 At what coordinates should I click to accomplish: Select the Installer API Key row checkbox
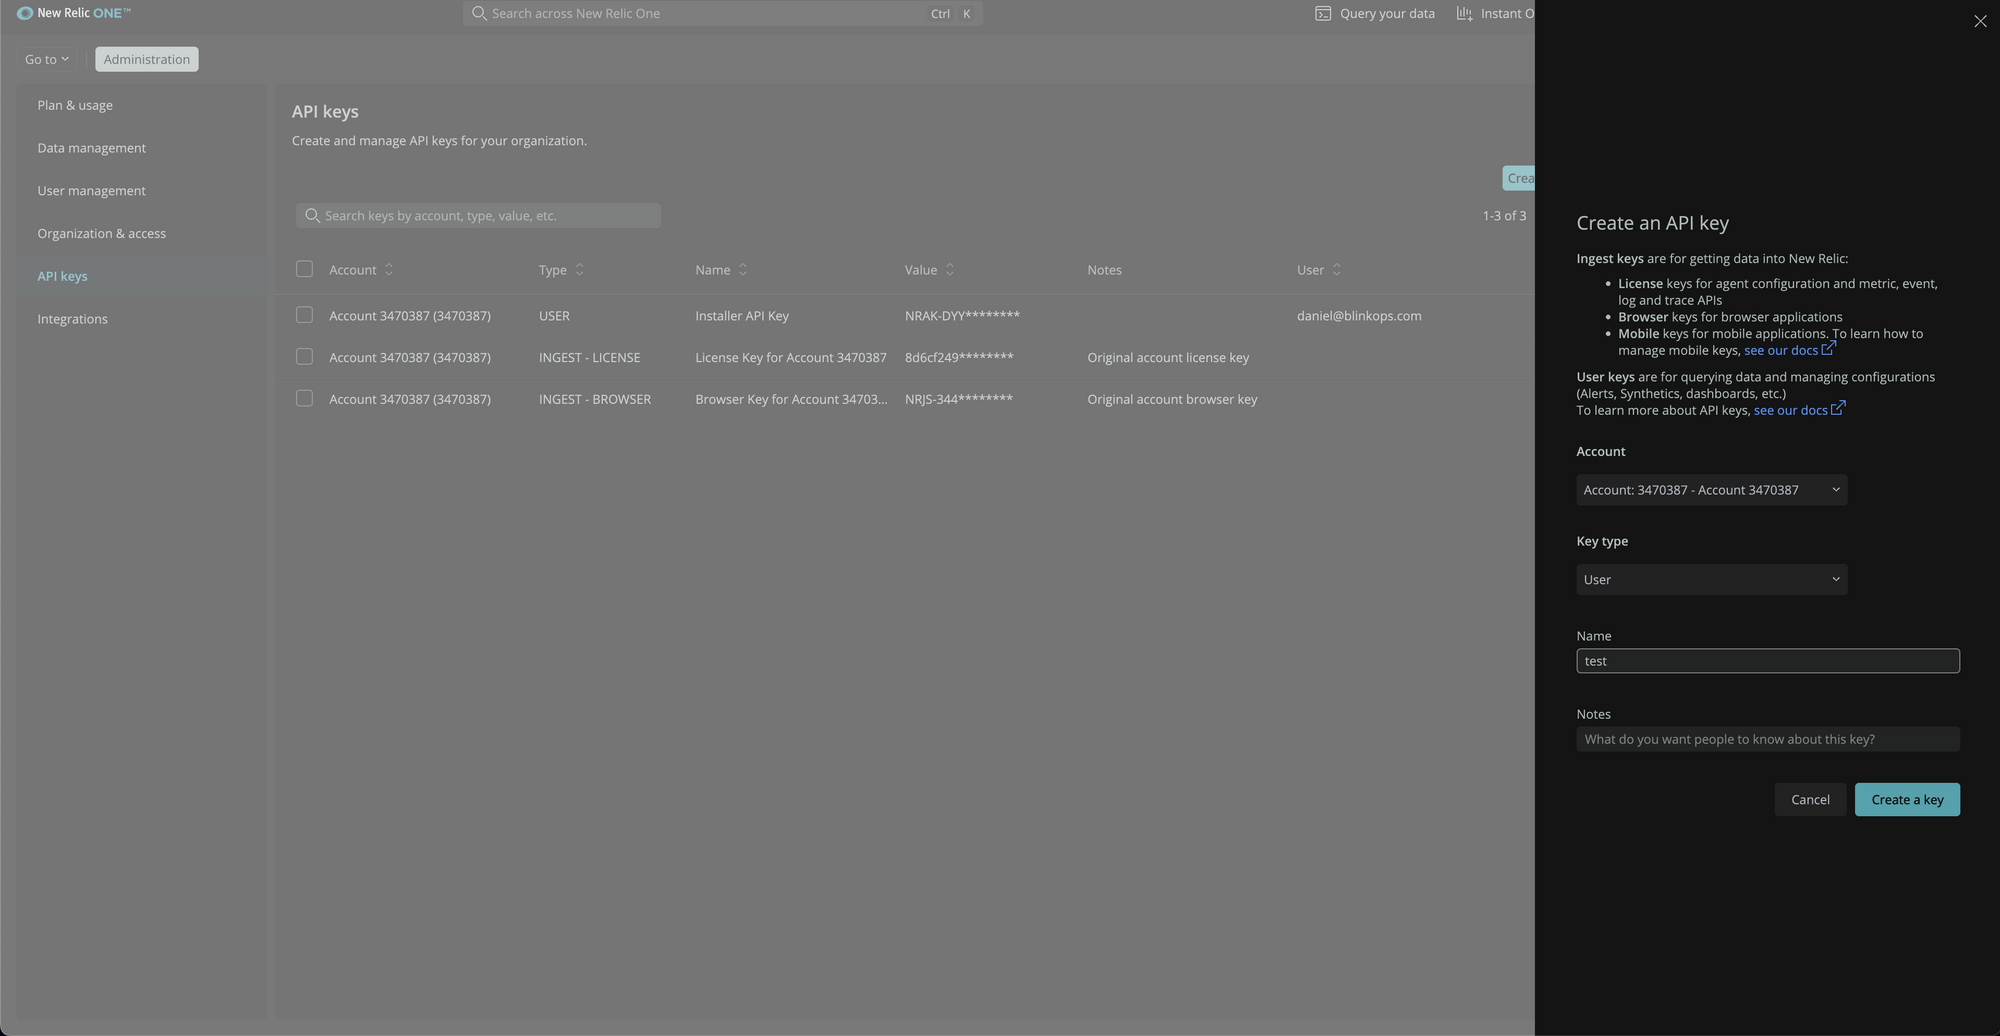point(304,315)
